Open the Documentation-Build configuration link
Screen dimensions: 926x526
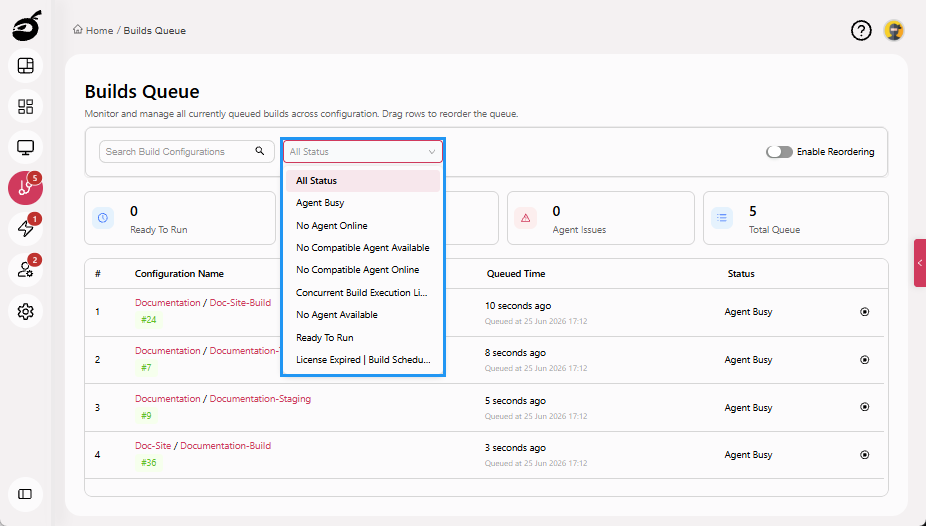226,446
